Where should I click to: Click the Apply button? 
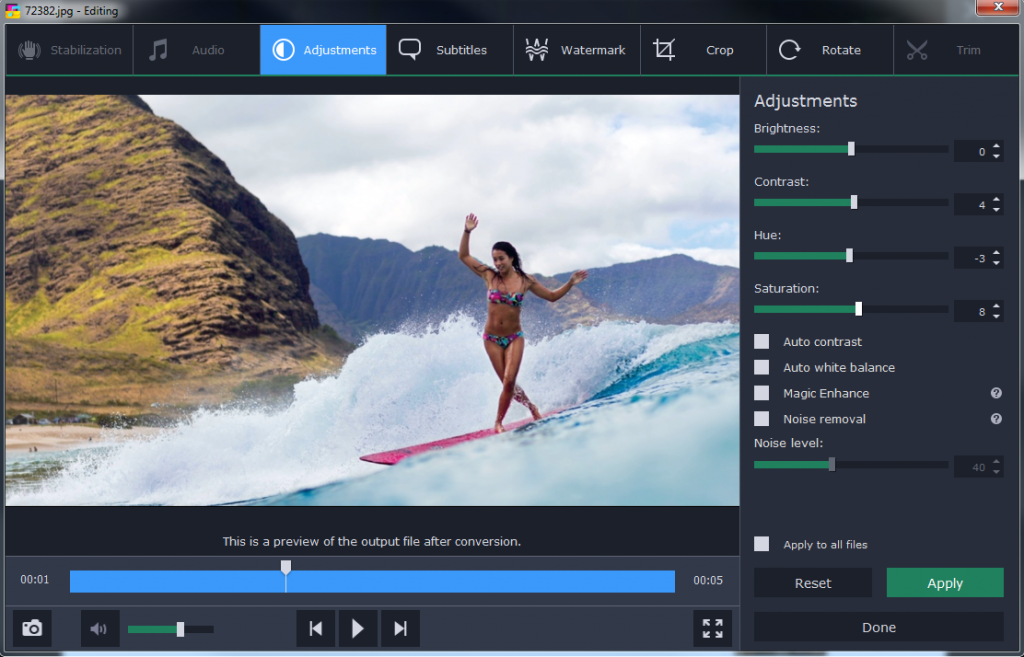(944, 582)
